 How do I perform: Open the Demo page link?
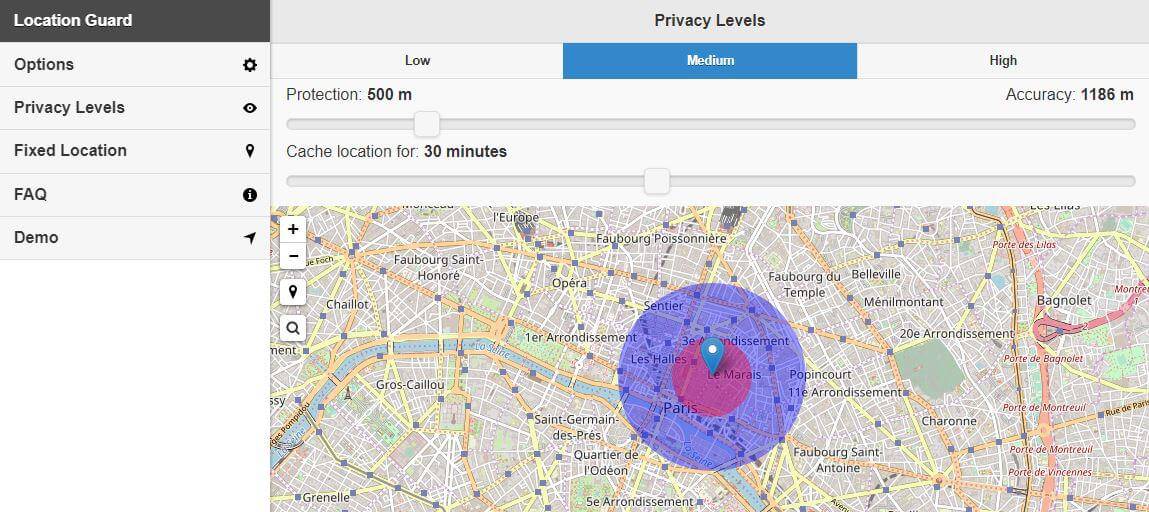[135, 238]
